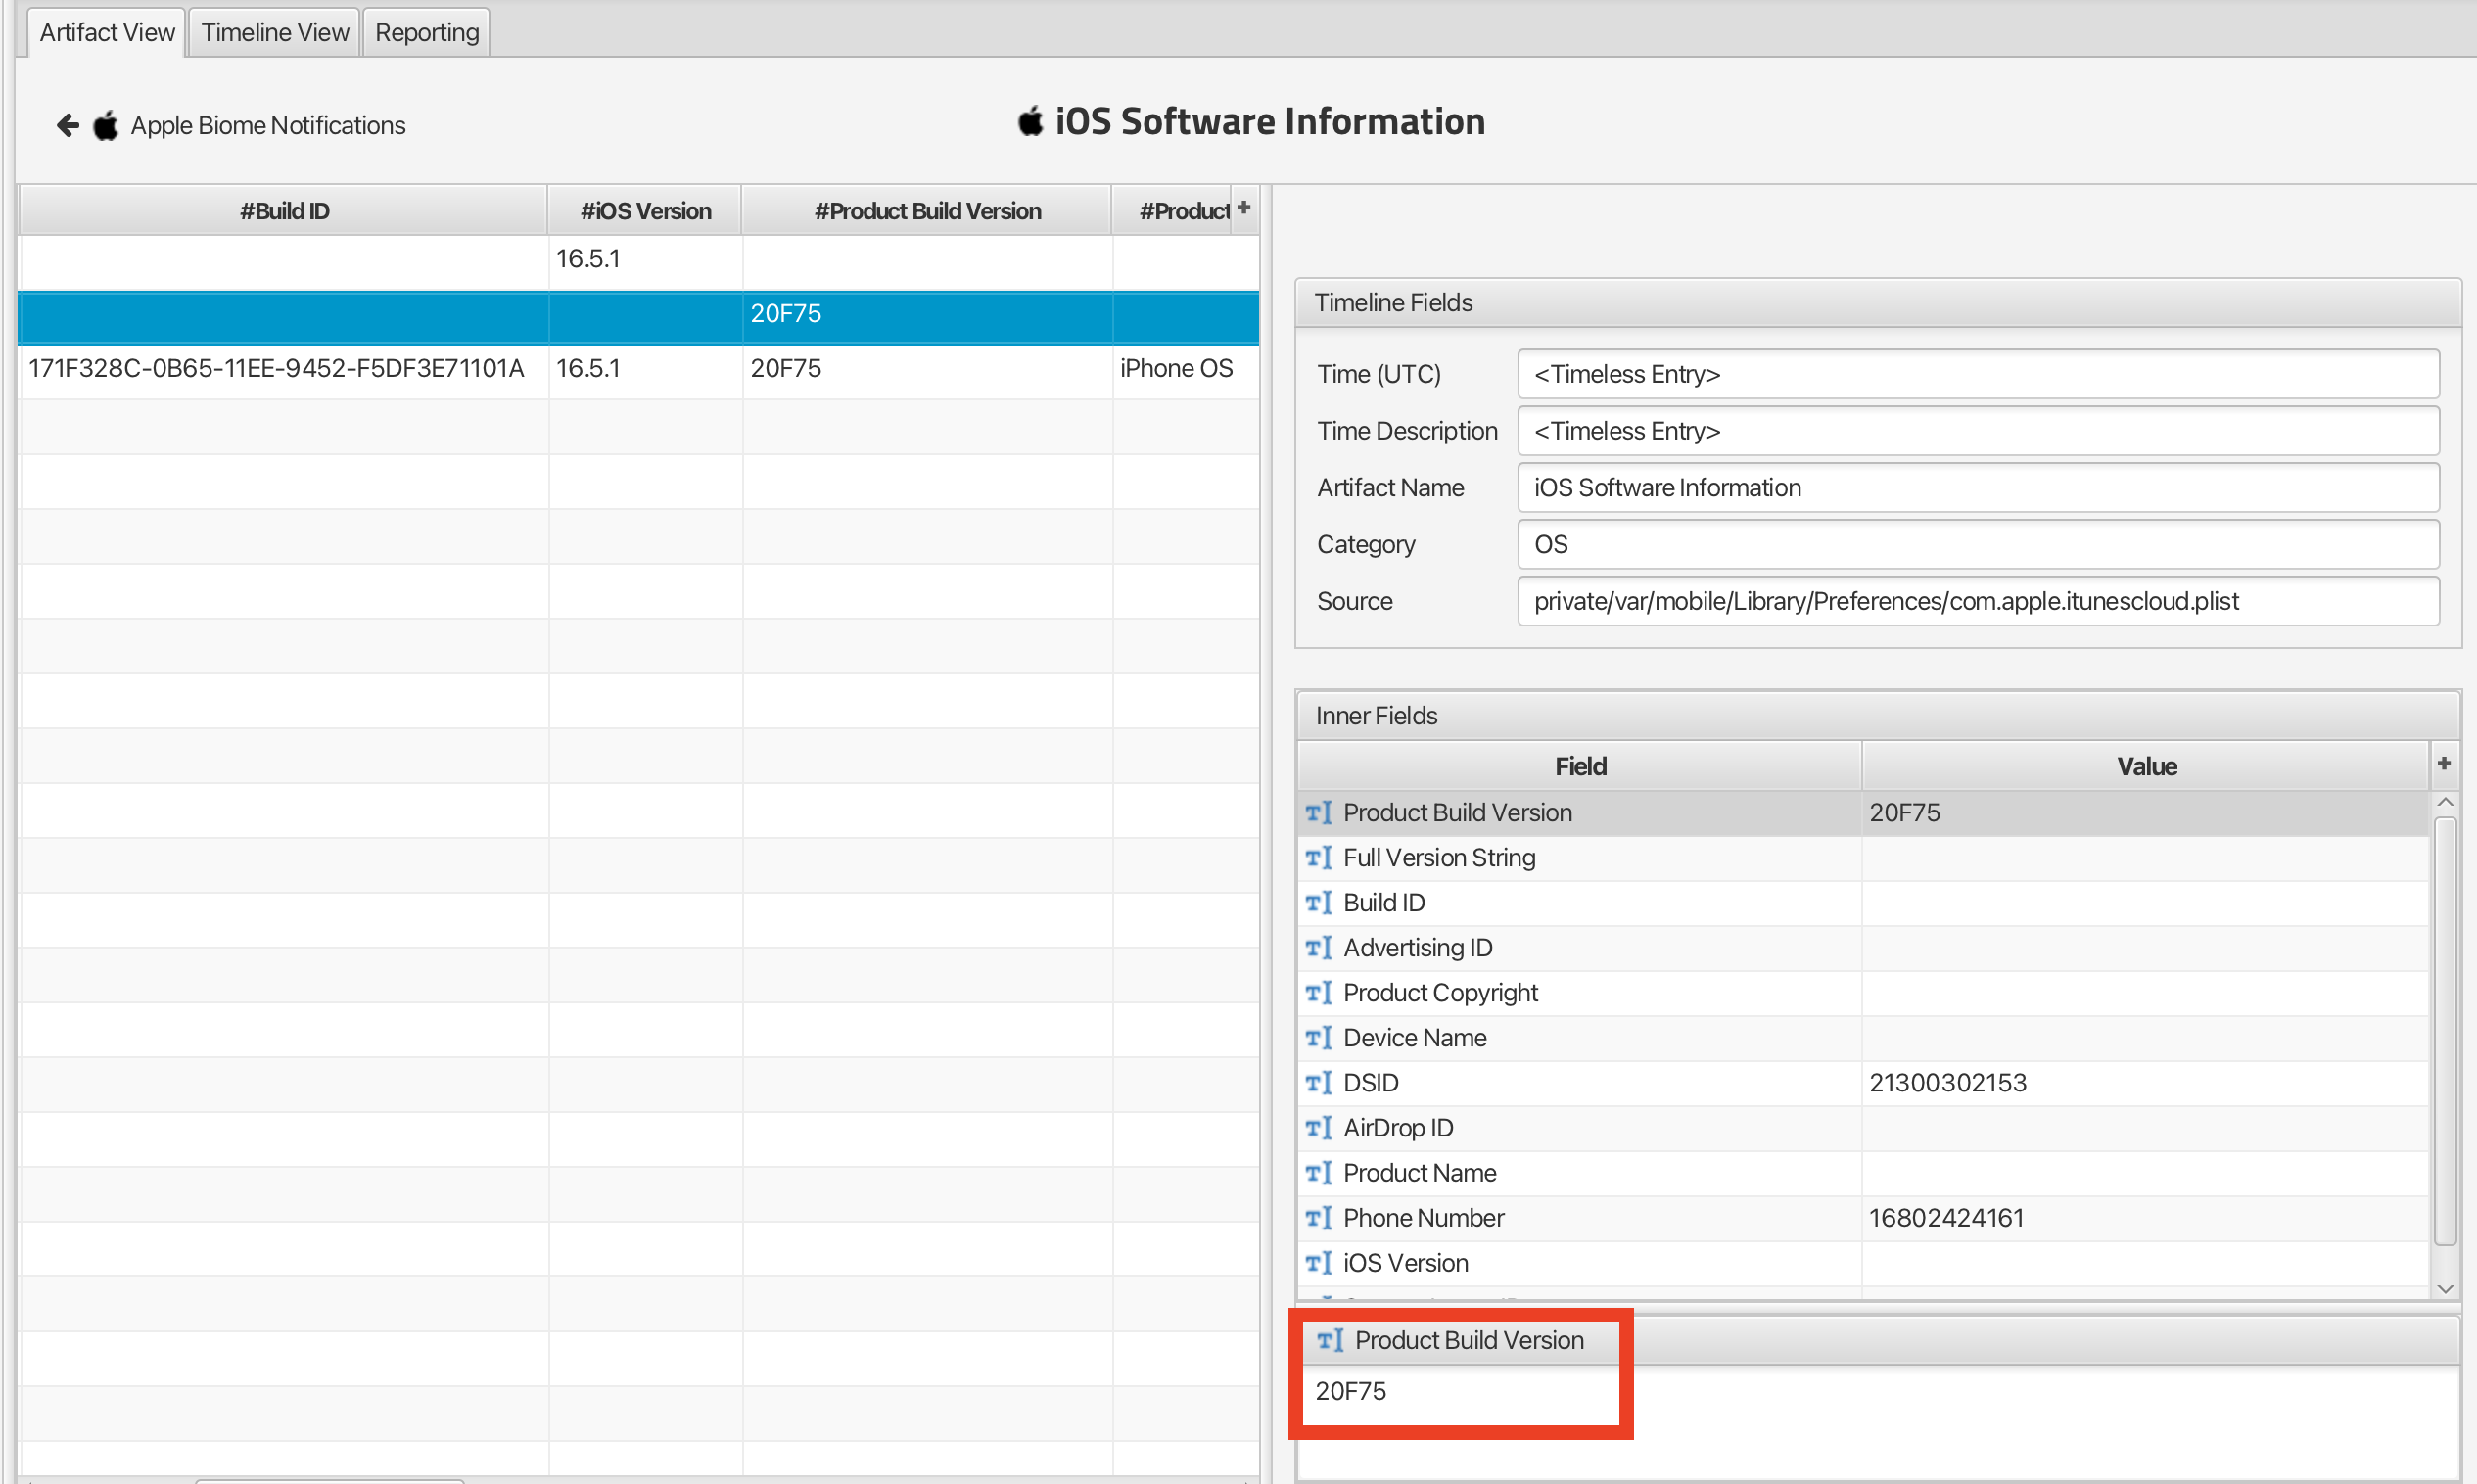Click the back arrow icon
This screenshot has width=2477, height=1484.
click(68, 125)
